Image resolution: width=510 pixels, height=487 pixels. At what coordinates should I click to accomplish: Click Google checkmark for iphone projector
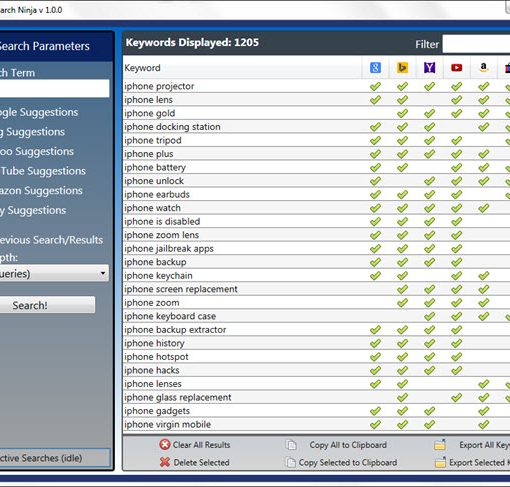(375, 86)
